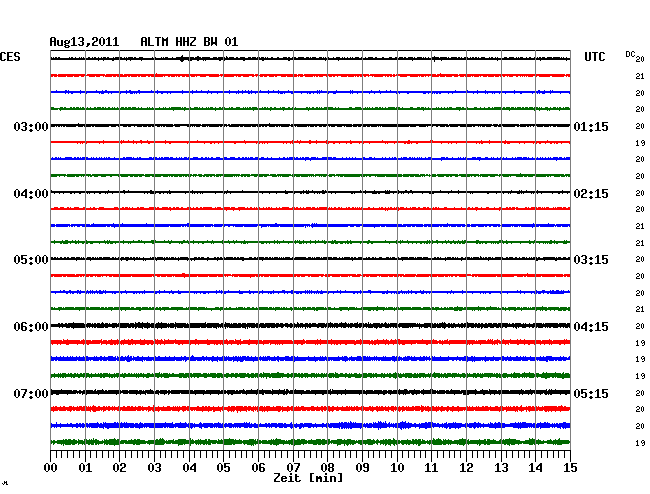
Task: Click the 10 minute axis tick label
Action: point(397,468)
